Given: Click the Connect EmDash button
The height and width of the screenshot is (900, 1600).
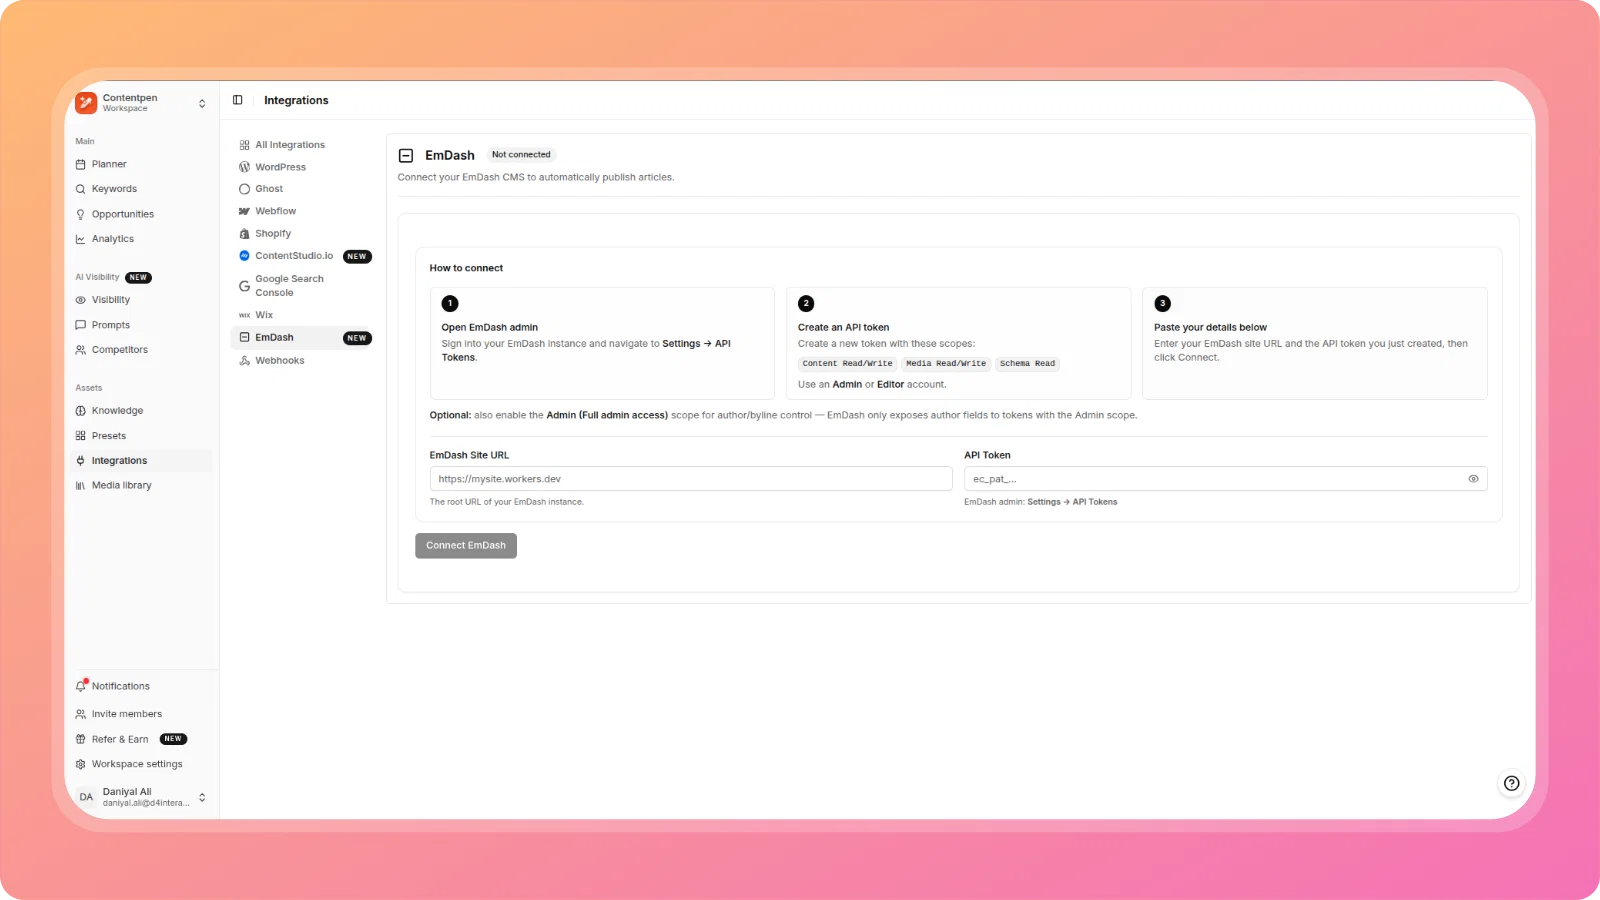Looking at the screenshot, I should [466, 546].
